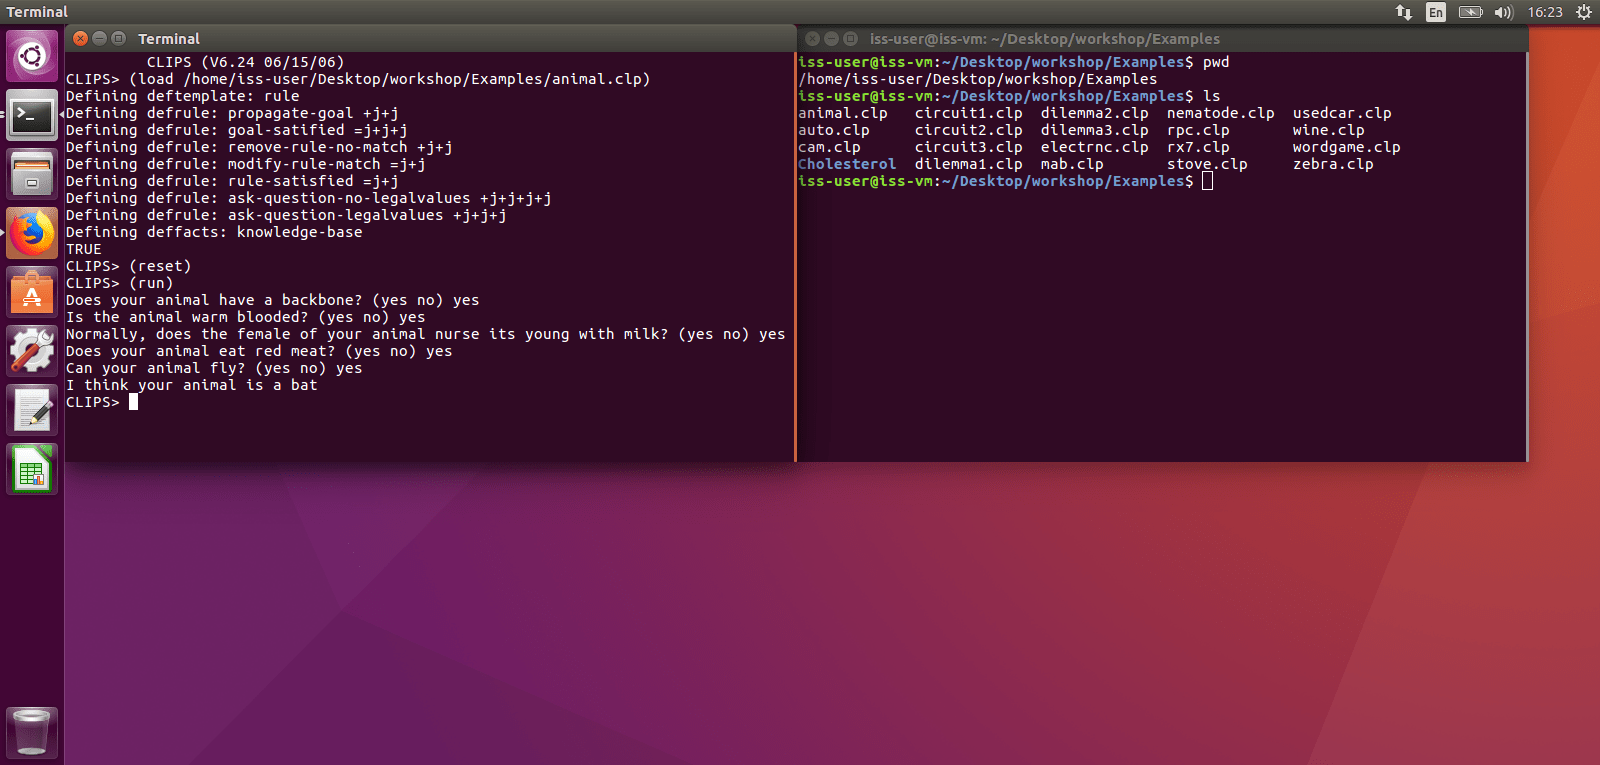The height and width of the screenshot is (765, 1600).
Task: Open session power gear menu
Action: pyautogui.click(x=1584, y=12)
